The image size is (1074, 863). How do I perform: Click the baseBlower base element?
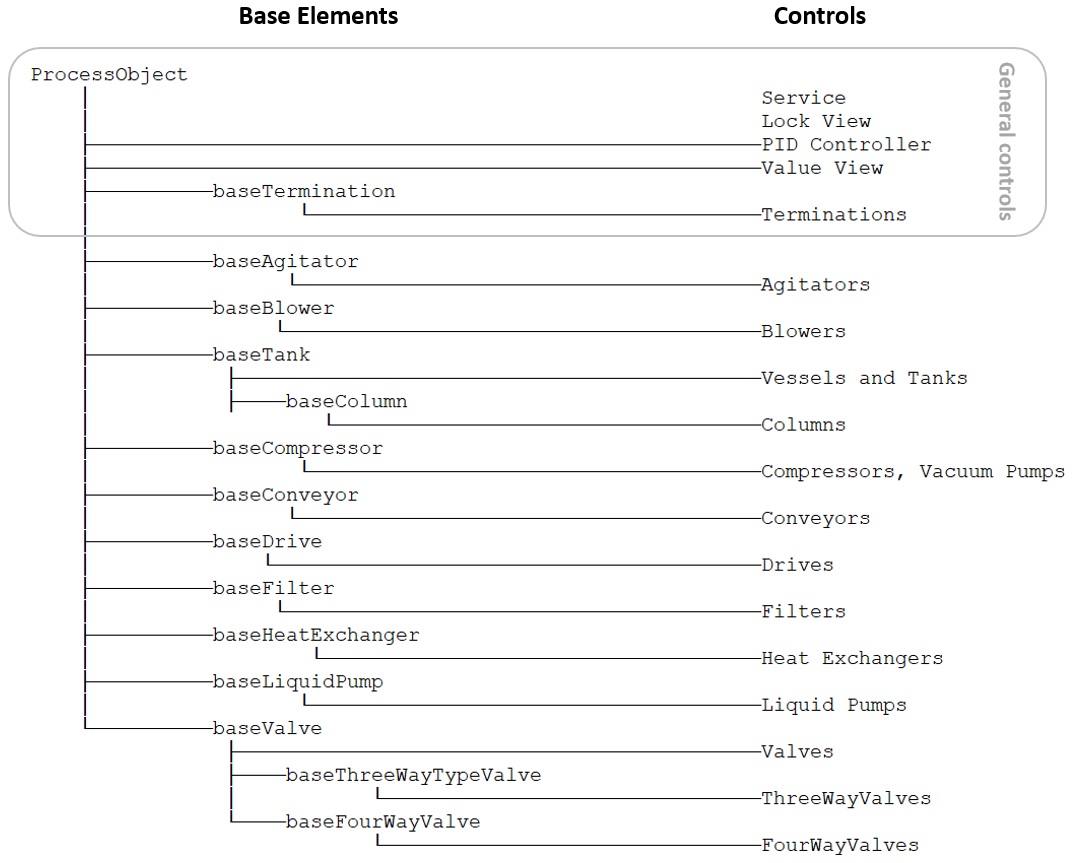click(x=273, y=308)
